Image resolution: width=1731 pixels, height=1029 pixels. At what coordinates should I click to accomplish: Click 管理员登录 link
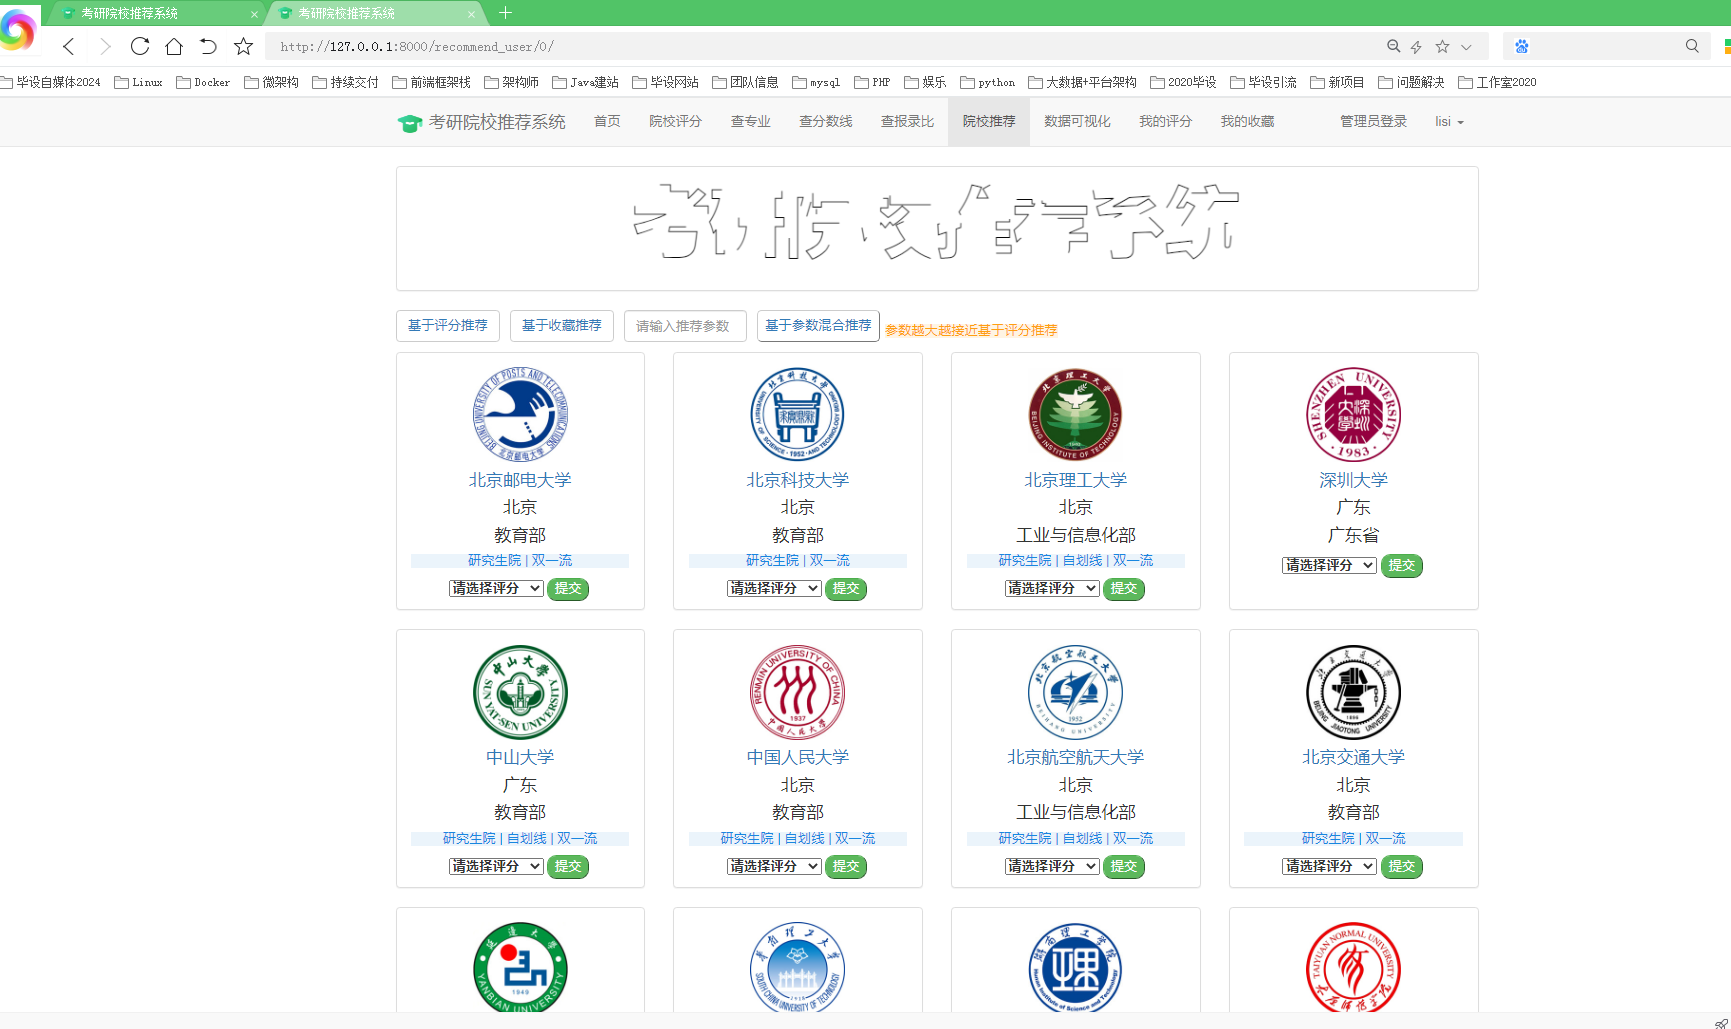point(1373,122)
